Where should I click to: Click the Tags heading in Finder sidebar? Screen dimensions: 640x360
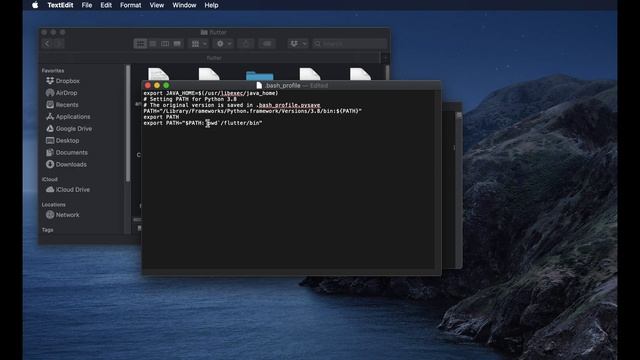47,230
